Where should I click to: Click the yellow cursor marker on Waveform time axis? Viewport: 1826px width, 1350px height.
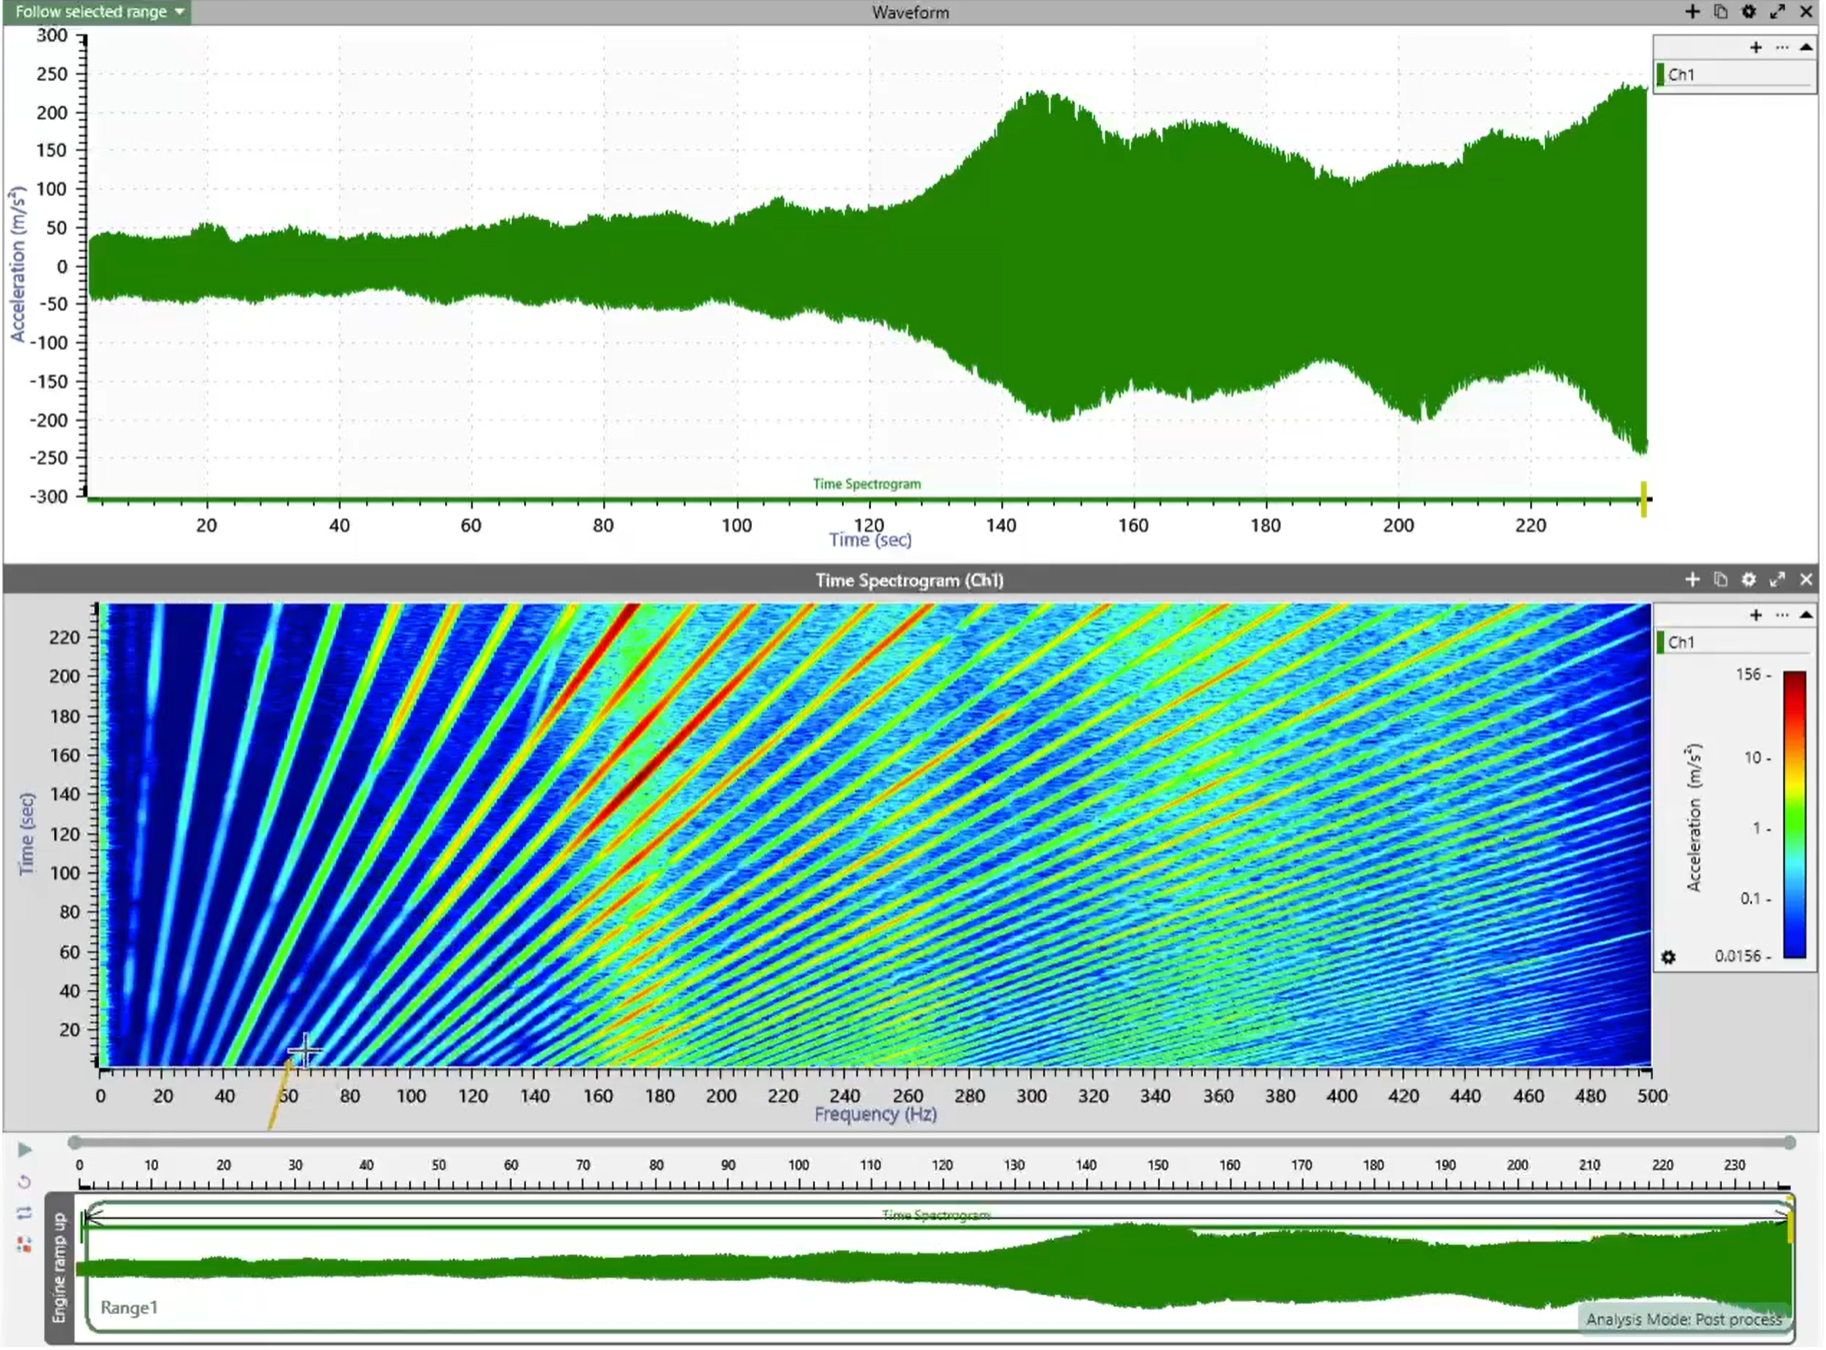click(x=1643, y=498)
